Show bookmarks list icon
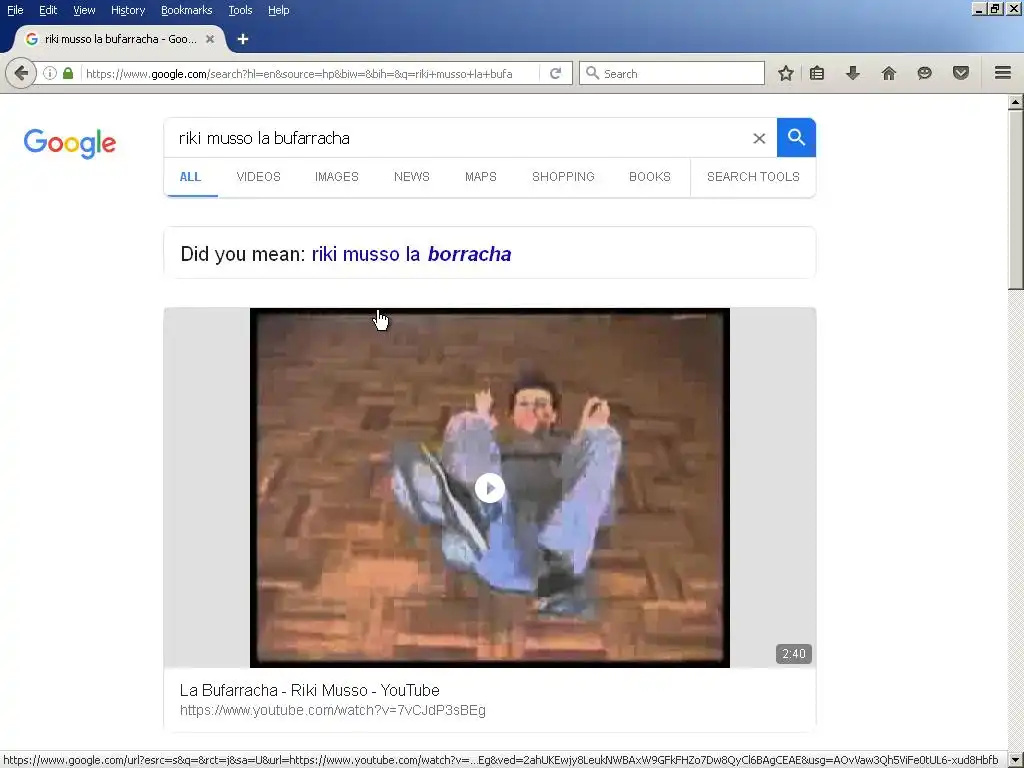The image size is (1024, 768). 817,73
